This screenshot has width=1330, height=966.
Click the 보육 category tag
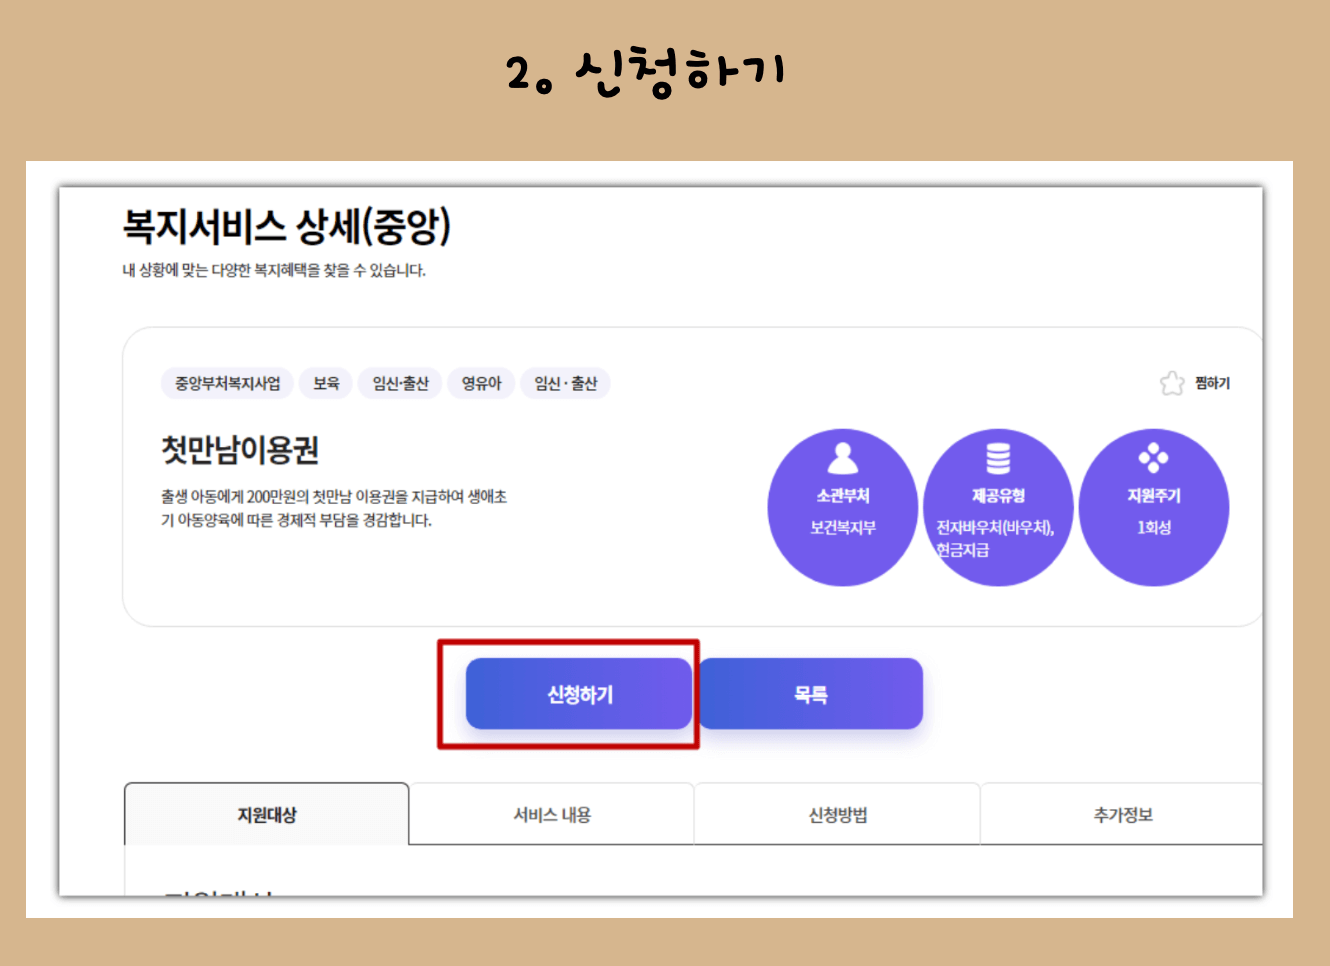[326, 383]
